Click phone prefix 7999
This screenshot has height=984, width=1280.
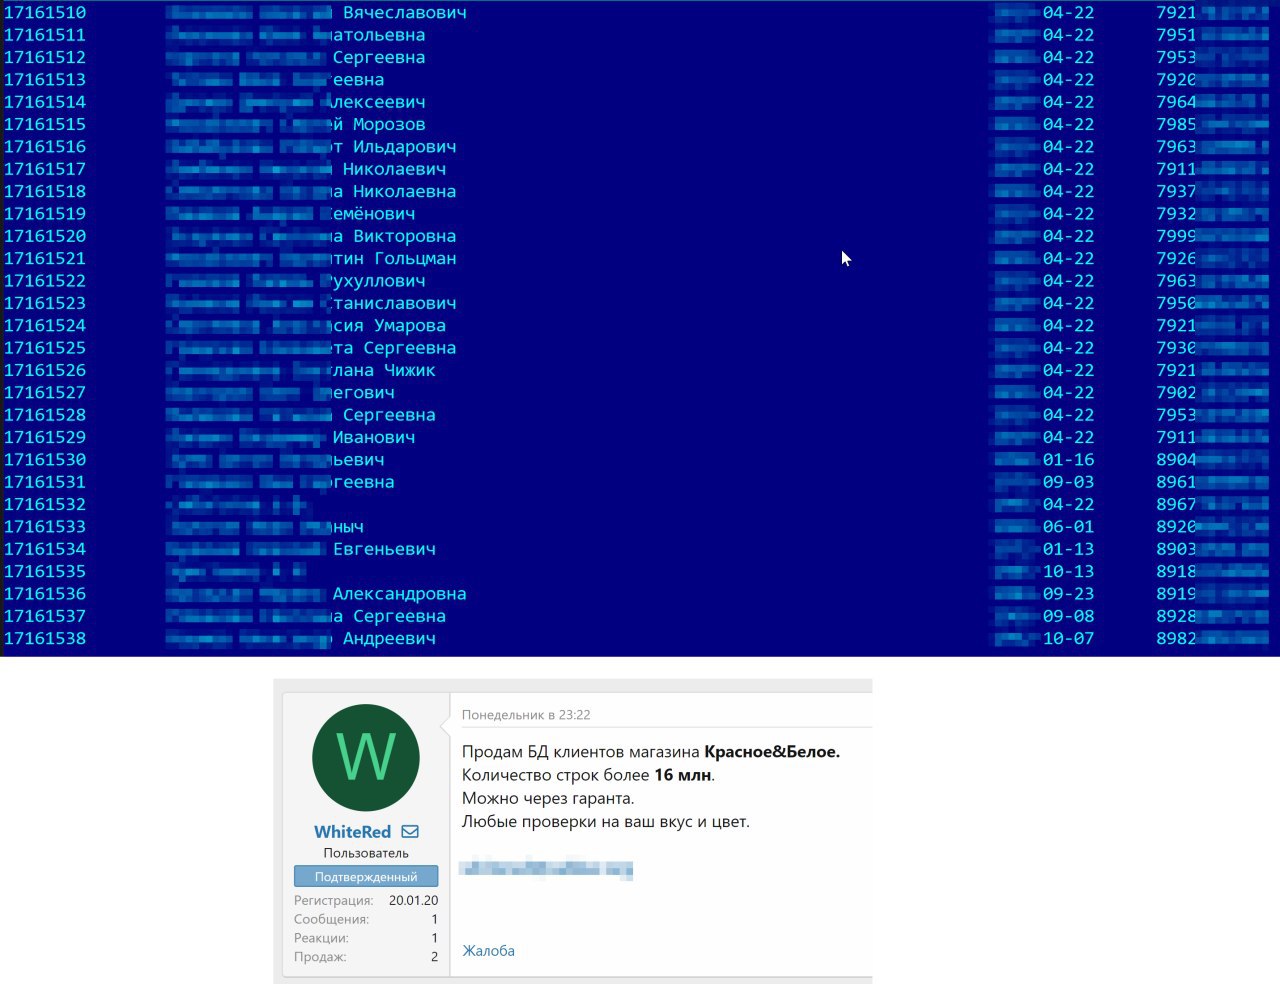1176,237
